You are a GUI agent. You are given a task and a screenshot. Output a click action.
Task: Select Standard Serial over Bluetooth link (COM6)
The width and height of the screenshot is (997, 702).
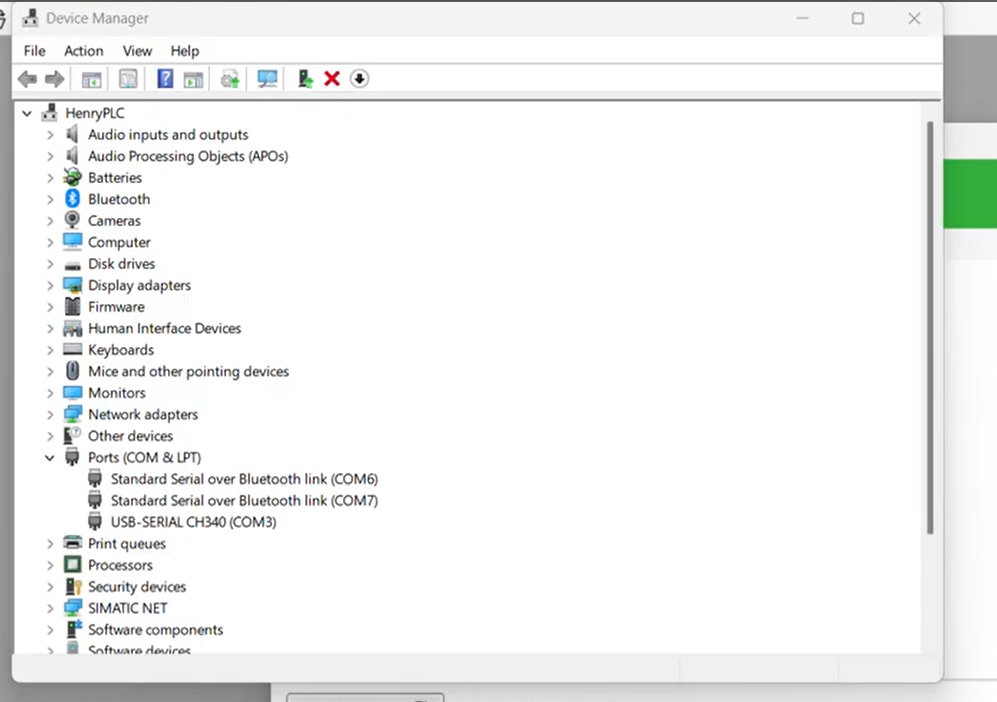pos(244,479)
